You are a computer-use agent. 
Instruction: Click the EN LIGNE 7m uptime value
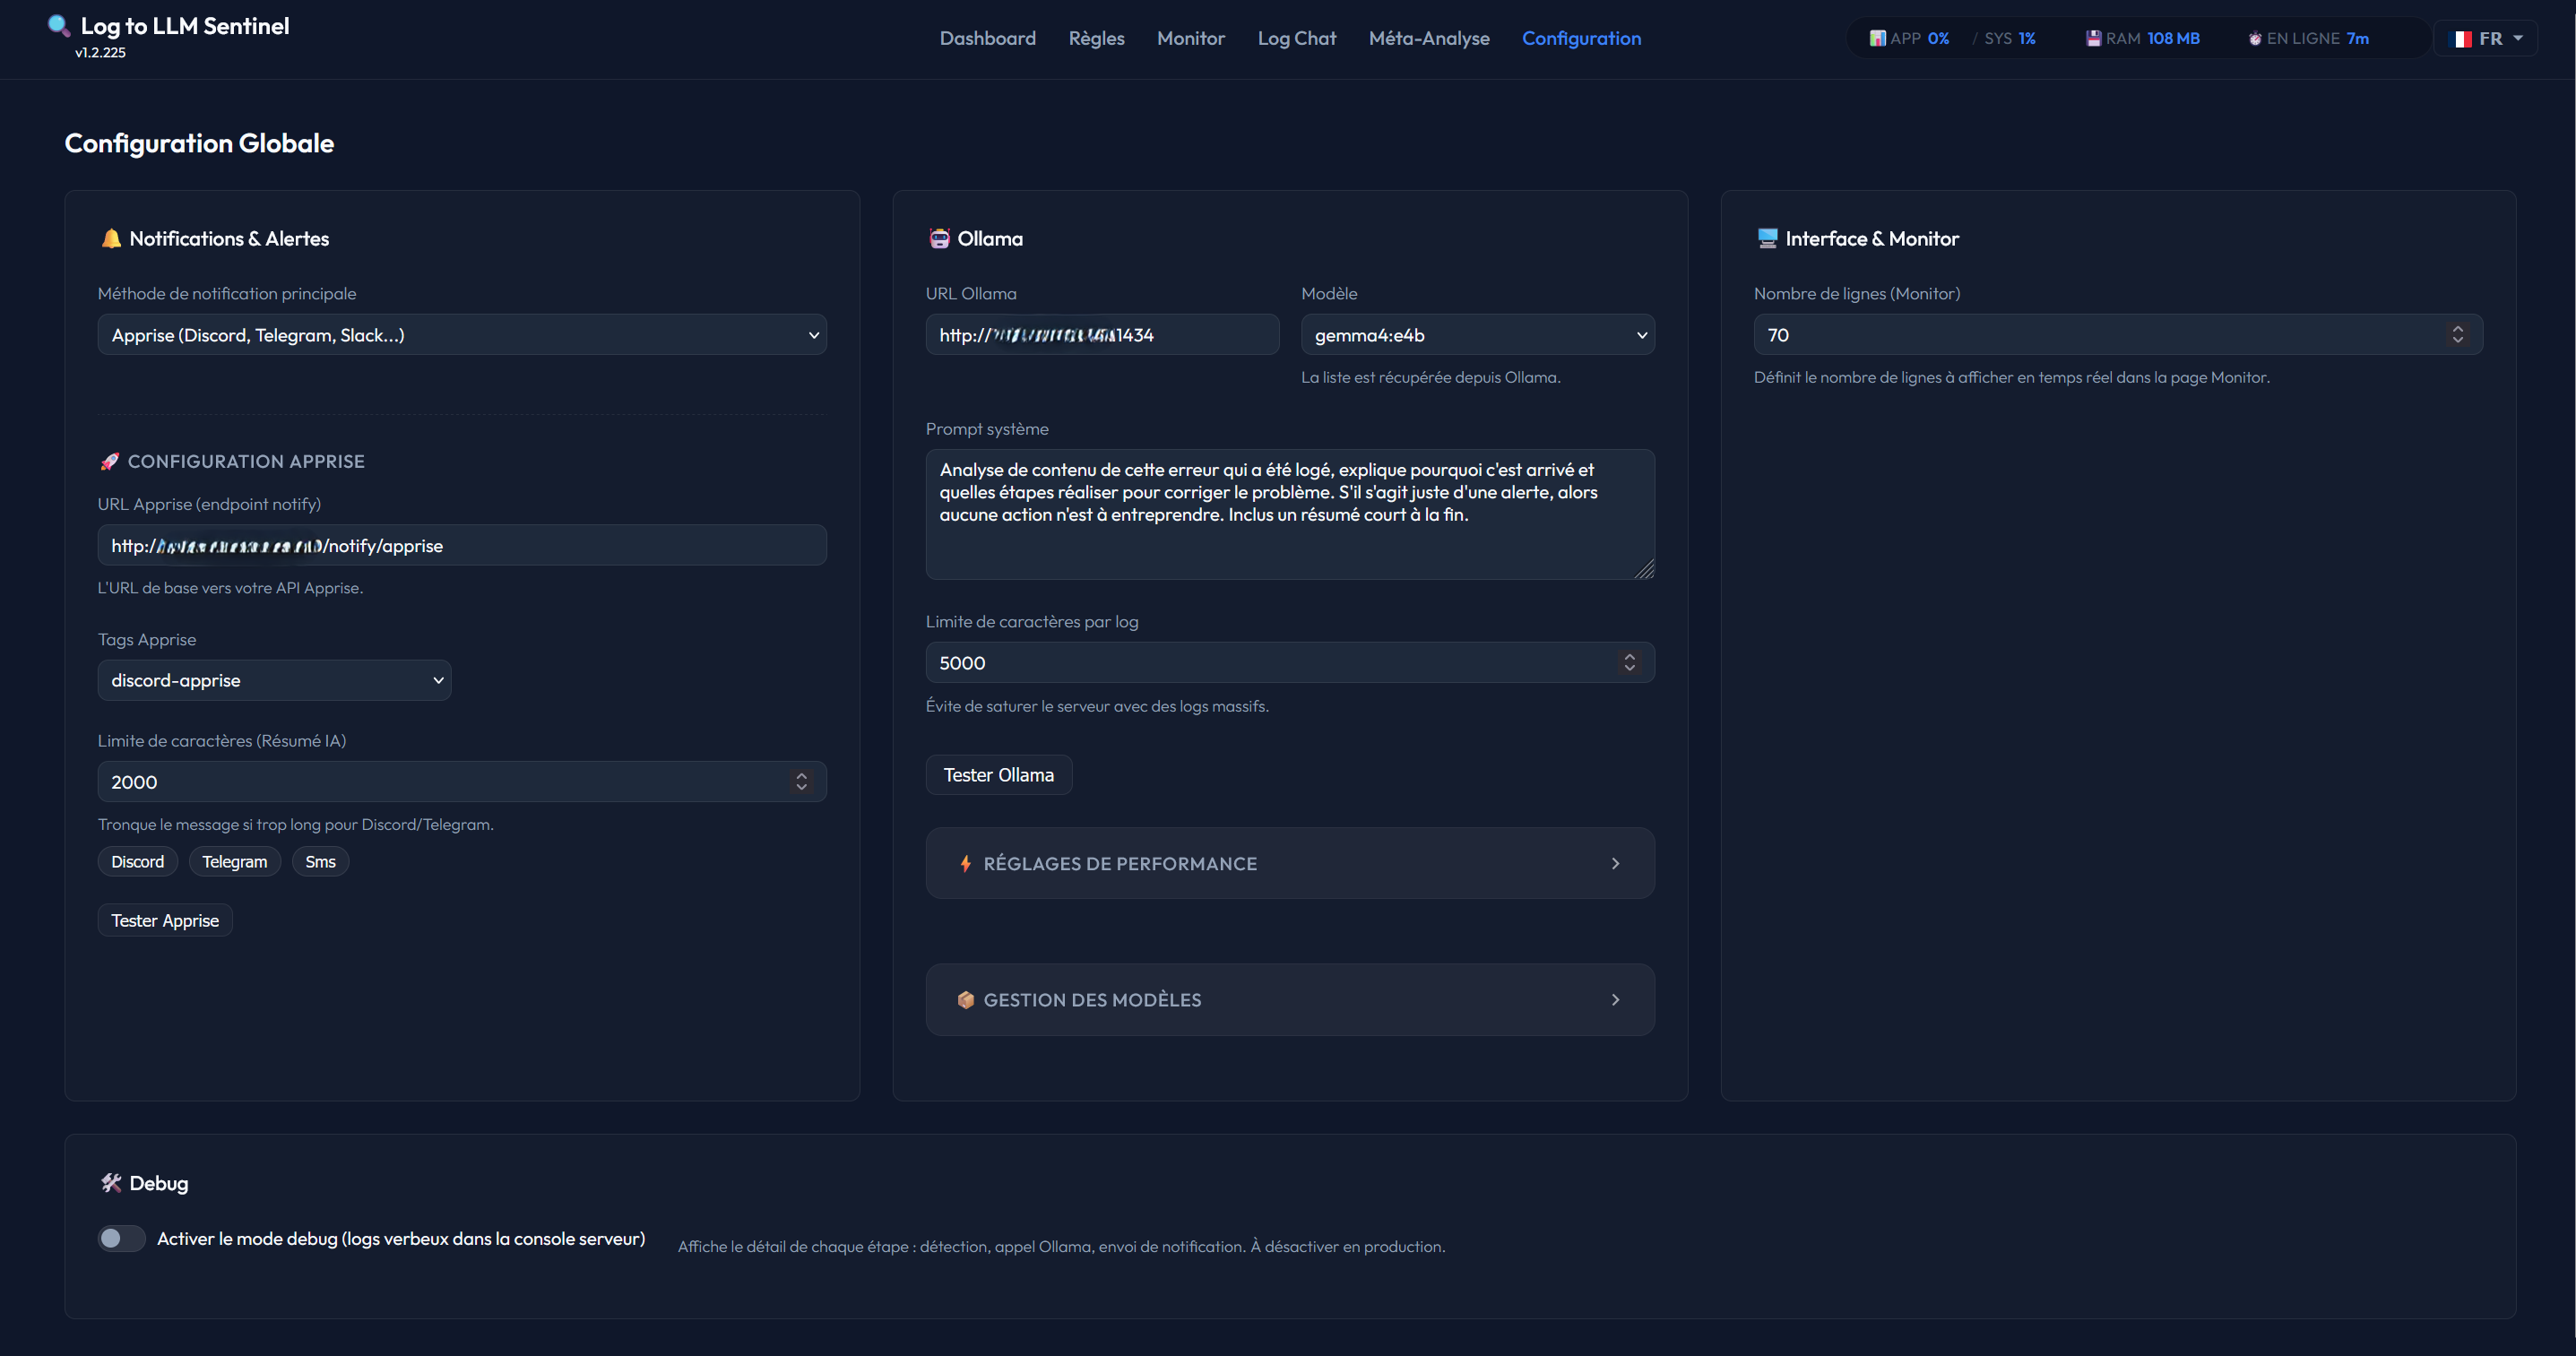click(2357, 38)
